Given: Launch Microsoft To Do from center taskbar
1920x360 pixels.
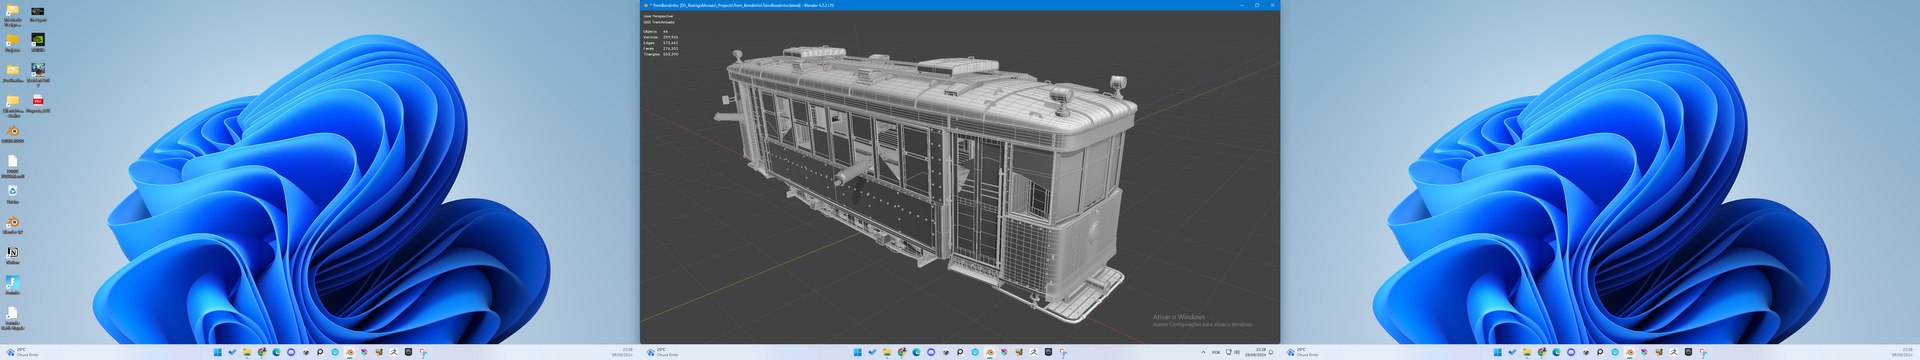Looking at the screenshot, I should point(872,352).
